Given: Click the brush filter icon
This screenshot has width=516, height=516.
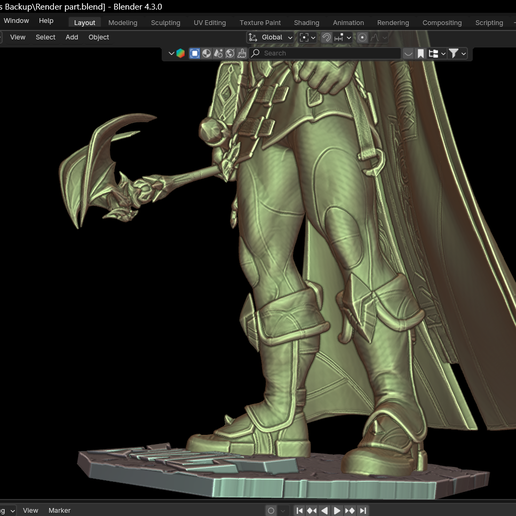Looking at the screenshot, I should click(242, 53).
